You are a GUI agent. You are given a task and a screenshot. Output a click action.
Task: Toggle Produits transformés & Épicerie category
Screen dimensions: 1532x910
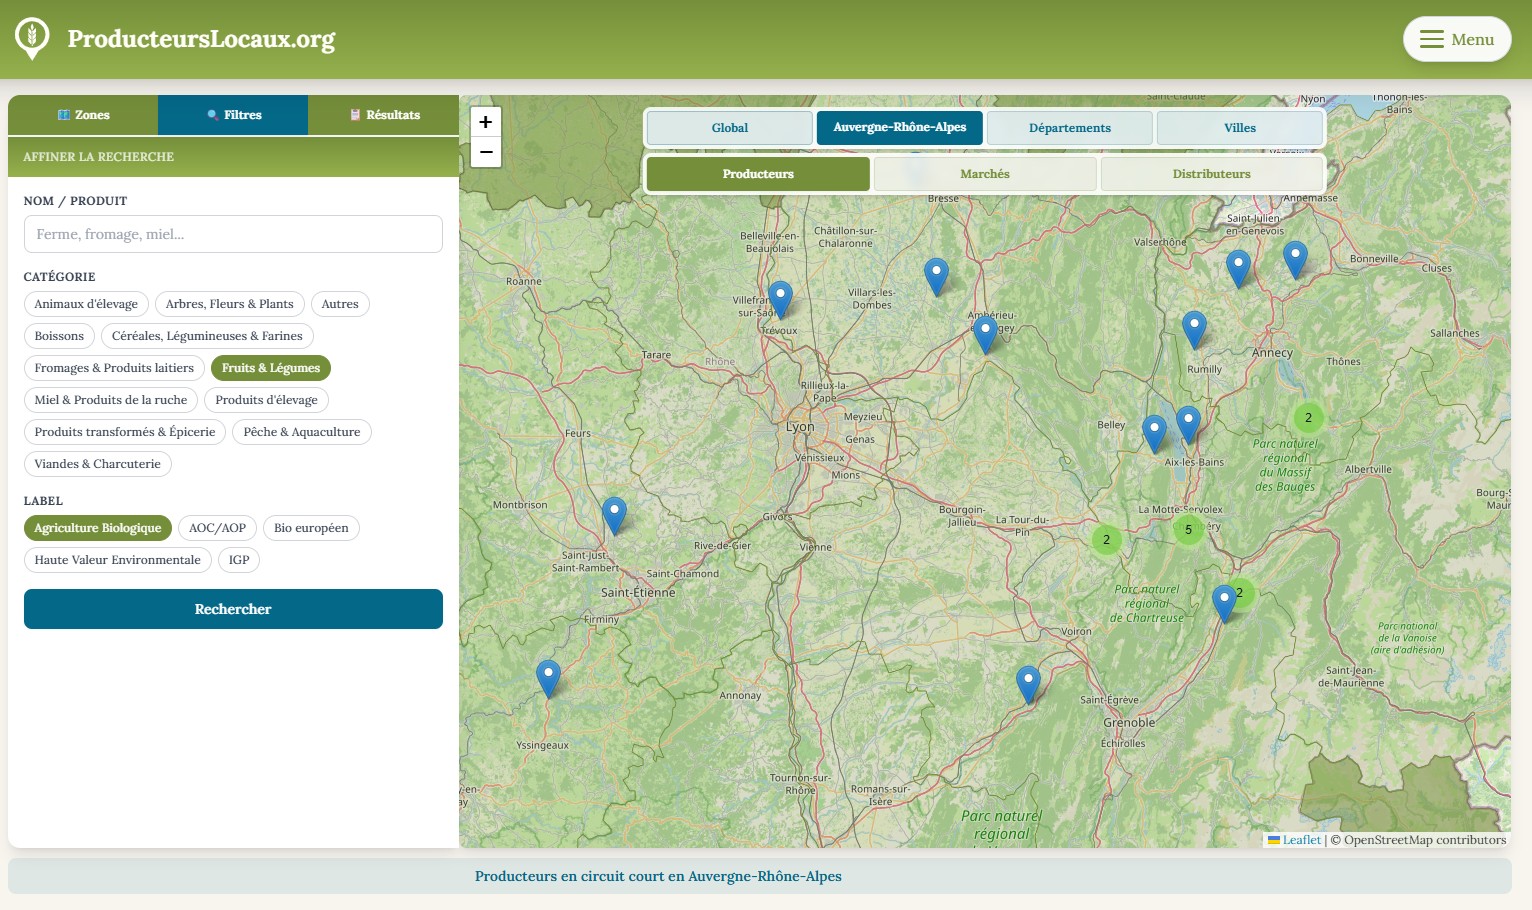[x=125, y=432]
